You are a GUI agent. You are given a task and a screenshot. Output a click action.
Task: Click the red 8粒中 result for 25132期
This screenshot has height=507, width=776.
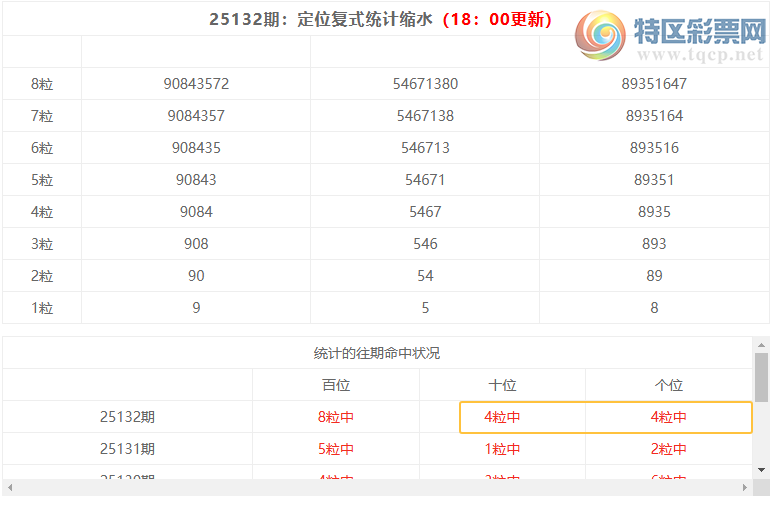coord(336,417)
